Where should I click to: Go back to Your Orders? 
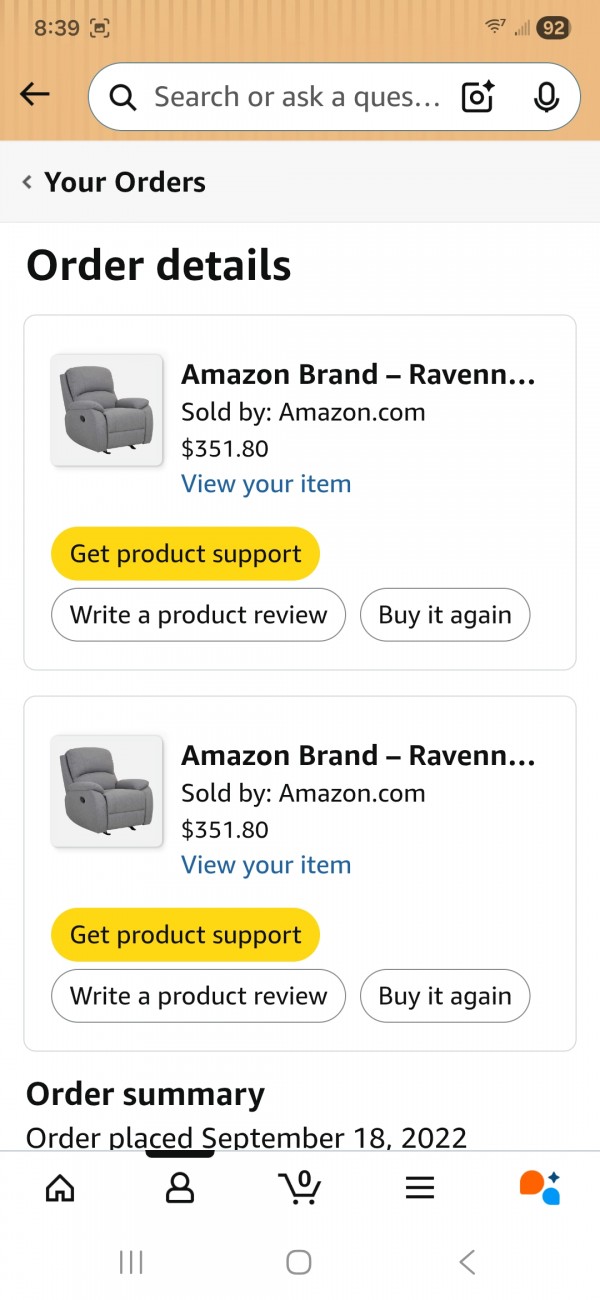[x=114, y=182]
